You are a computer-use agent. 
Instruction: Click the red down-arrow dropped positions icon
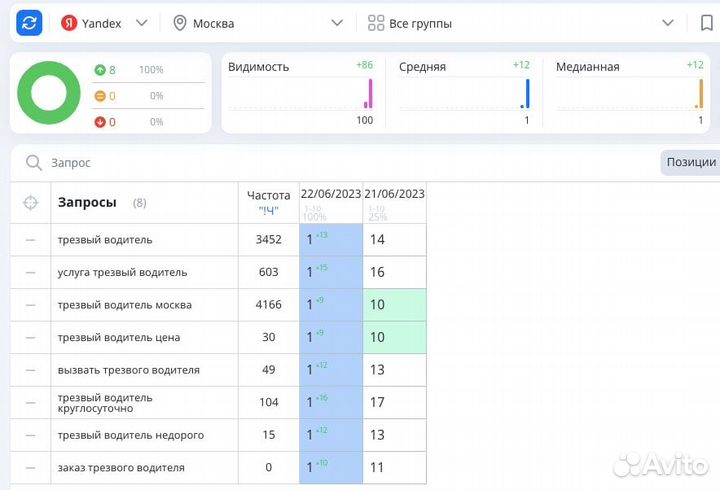(99, 122)
